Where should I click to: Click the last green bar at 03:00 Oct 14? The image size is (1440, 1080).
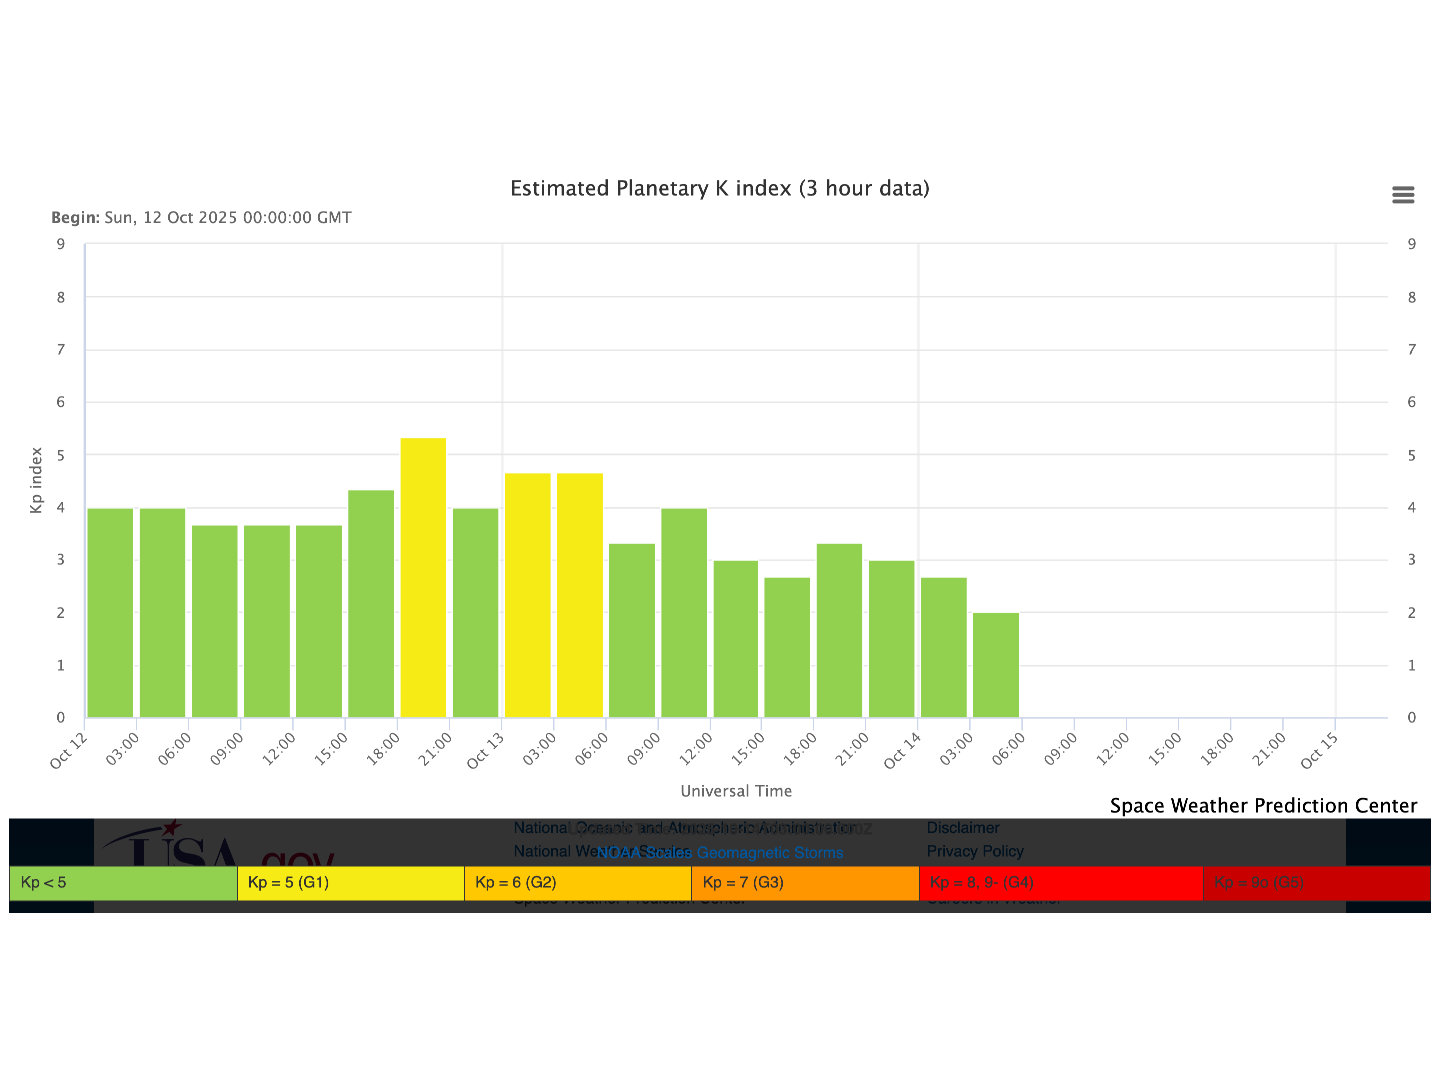click(995, 665)
